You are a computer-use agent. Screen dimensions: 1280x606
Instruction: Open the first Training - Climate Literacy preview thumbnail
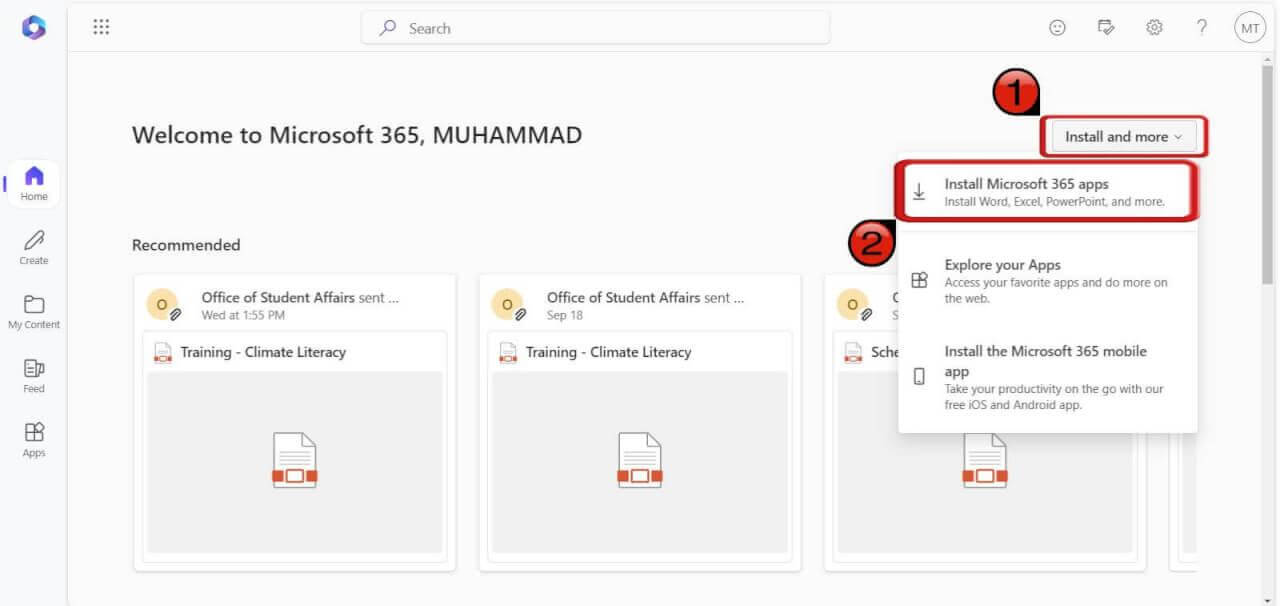tap(295, 462)
